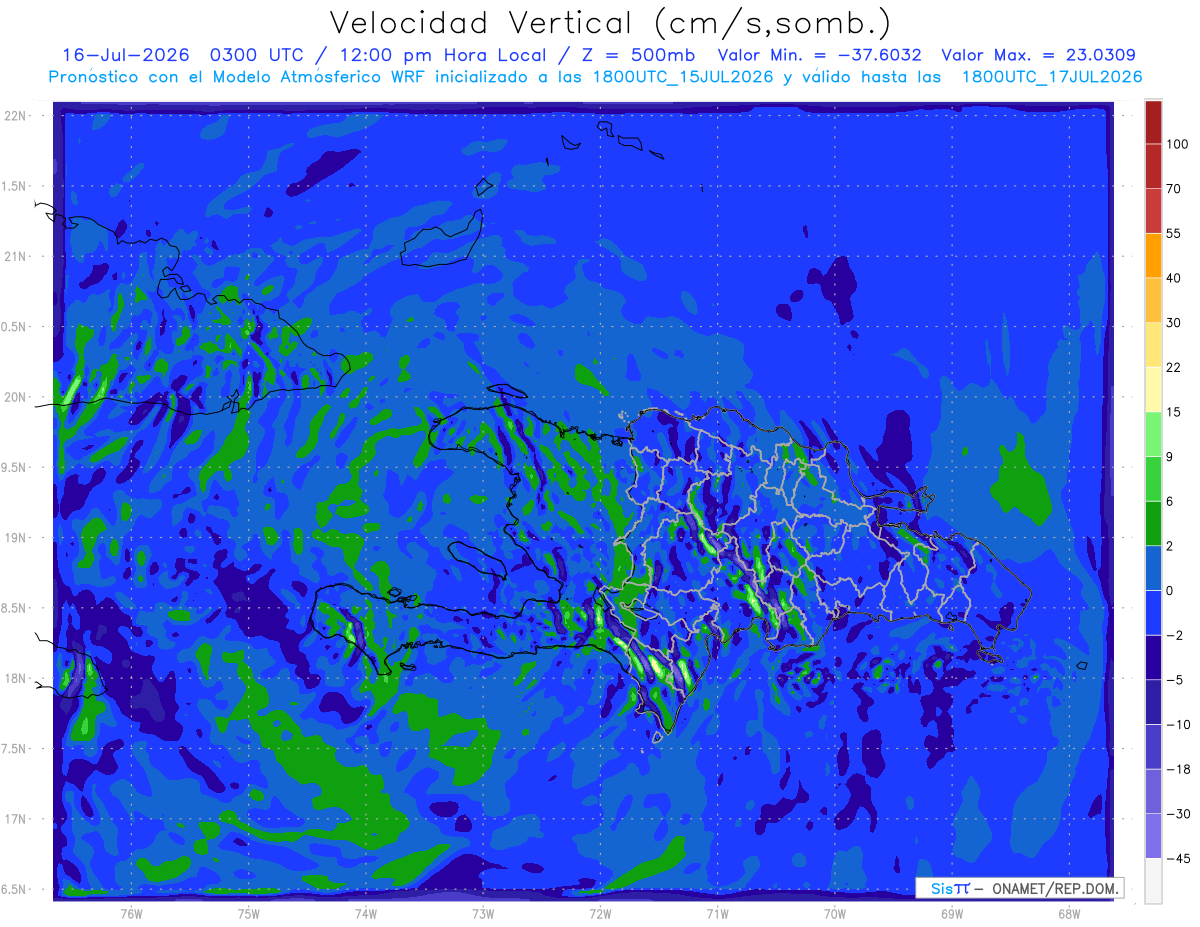Click the "22N" latitude label
Viewport: 1200px width, 927px height.
(16, 115)
